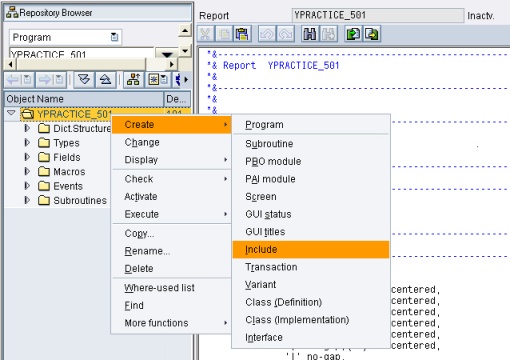Image resolution: width=510 pixels, height=360 pixels.
Task: Choose PAI module in the submenu
Action: point(311,179)
